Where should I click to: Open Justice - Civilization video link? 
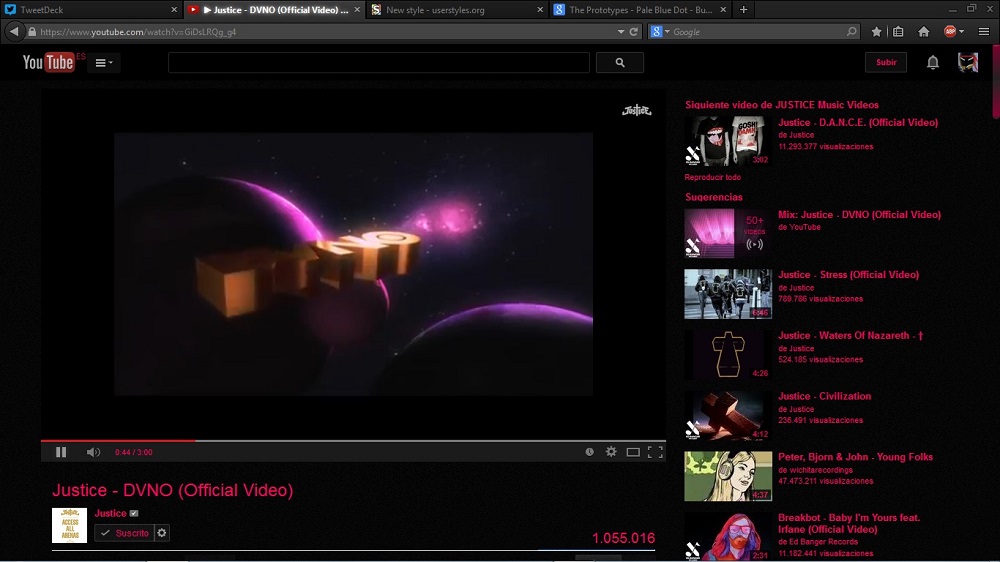(825, 396)
